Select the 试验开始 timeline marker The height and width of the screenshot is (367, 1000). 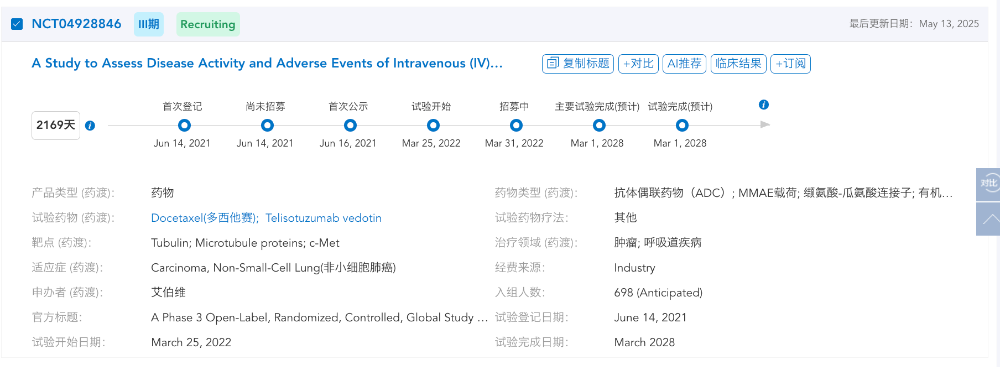tap(433, 125)
